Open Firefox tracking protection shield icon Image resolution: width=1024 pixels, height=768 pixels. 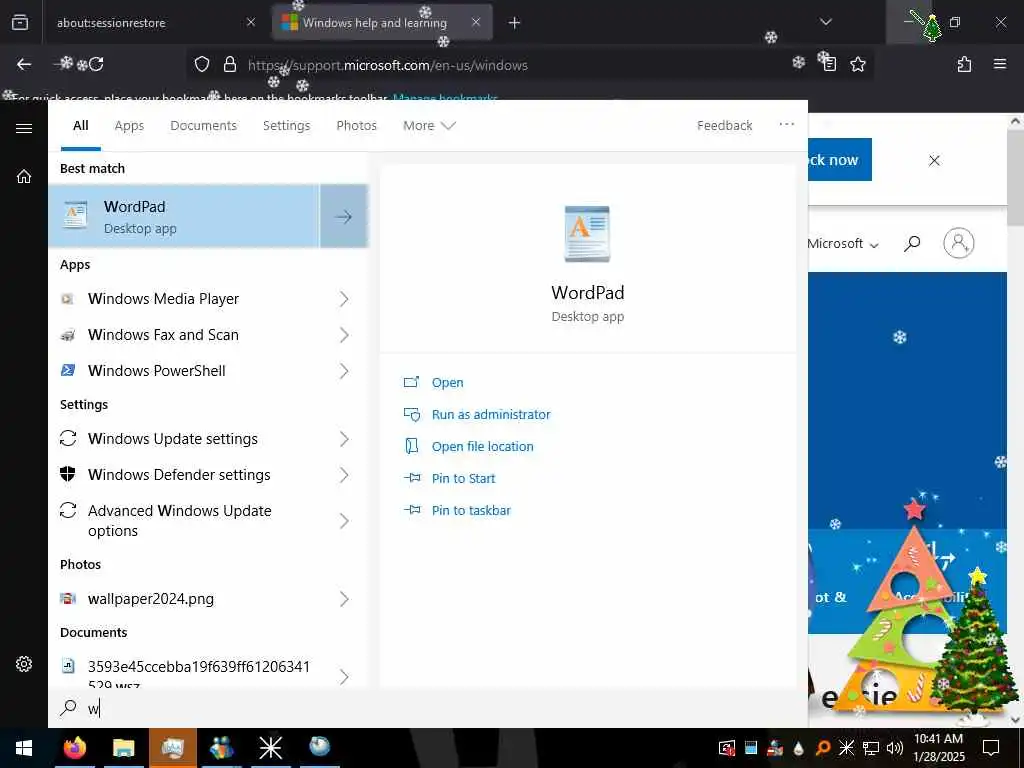click(202, 64)
